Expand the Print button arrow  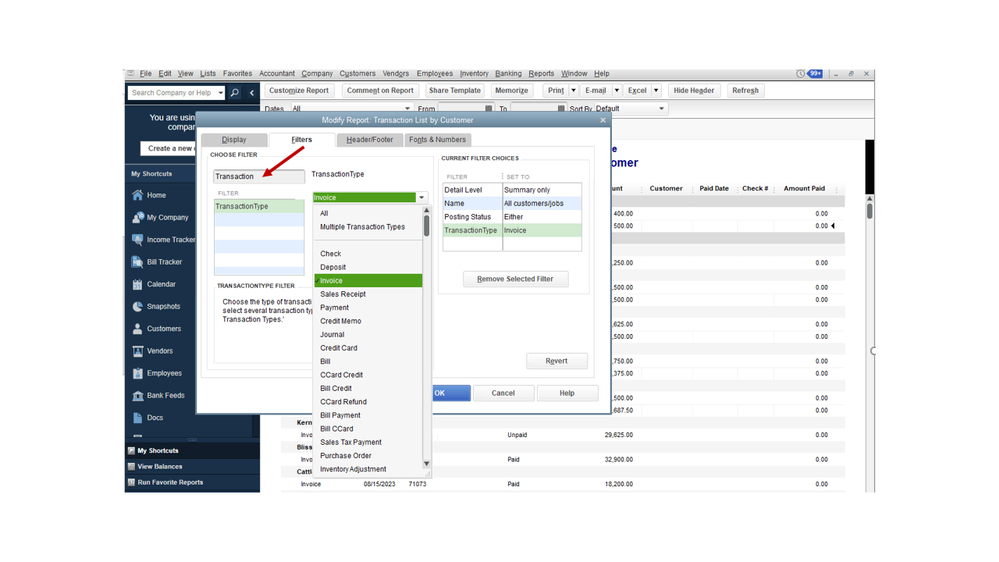point(573,90)
